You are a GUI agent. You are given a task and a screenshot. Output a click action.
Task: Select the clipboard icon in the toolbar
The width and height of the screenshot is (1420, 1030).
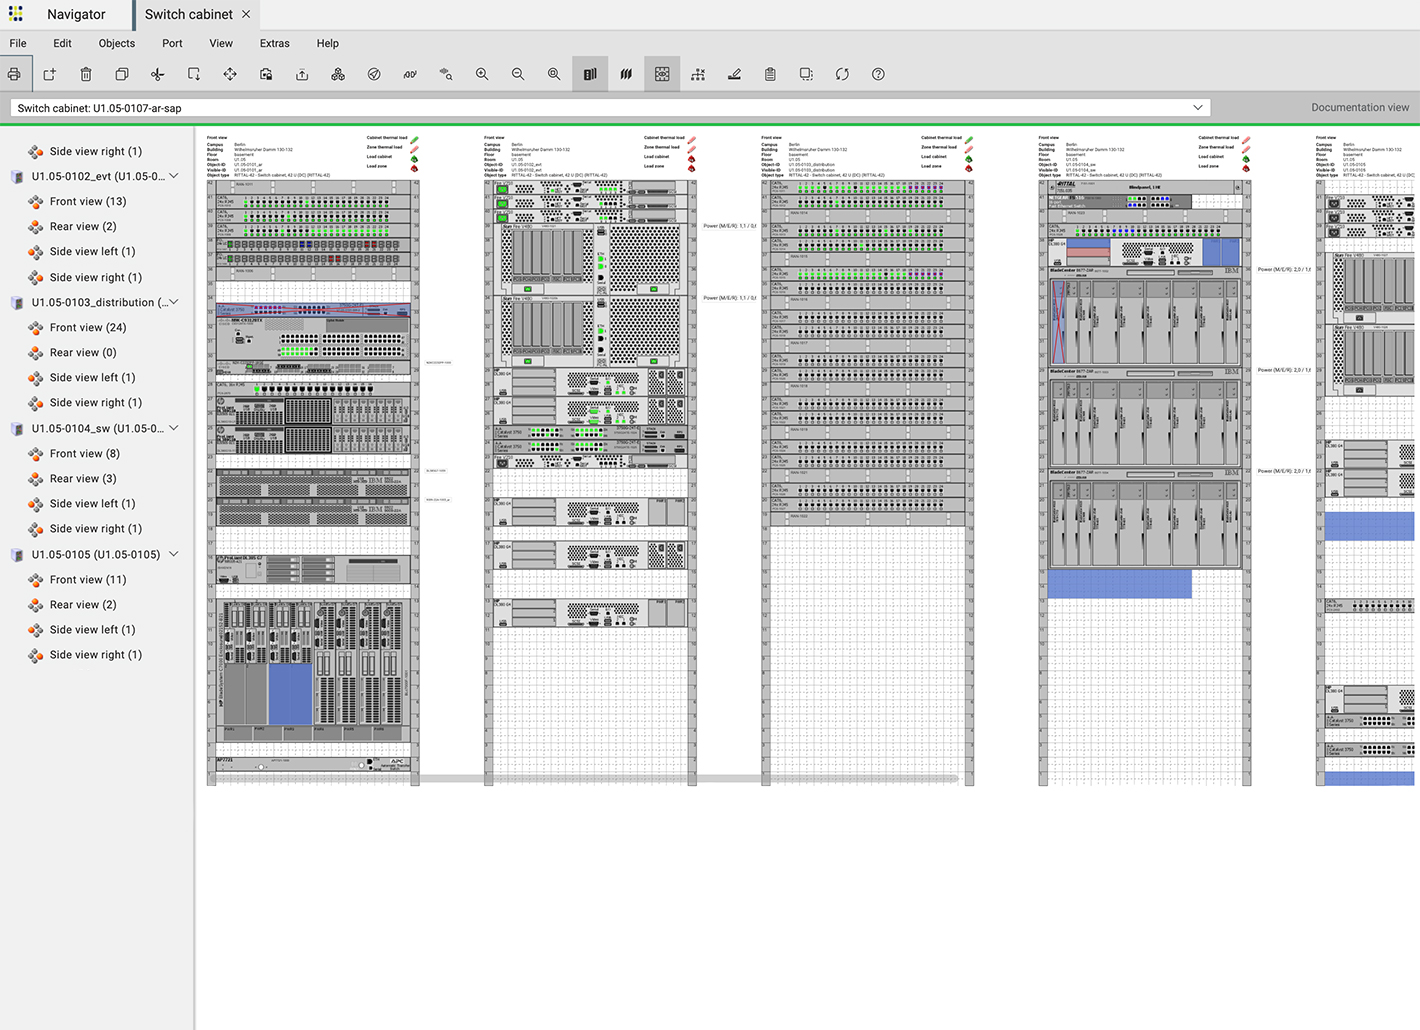pos(770,74)
